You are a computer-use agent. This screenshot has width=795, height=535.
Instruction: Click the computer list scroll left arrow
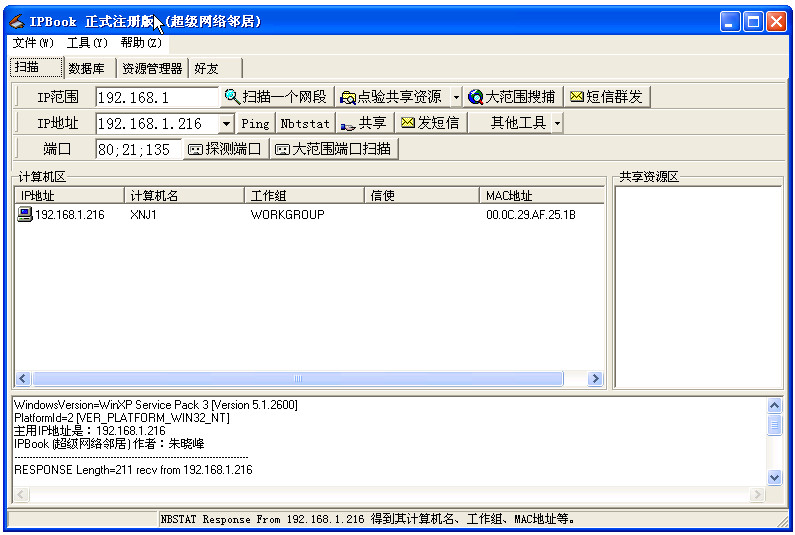pyautogui.click(x=23, y=378)
